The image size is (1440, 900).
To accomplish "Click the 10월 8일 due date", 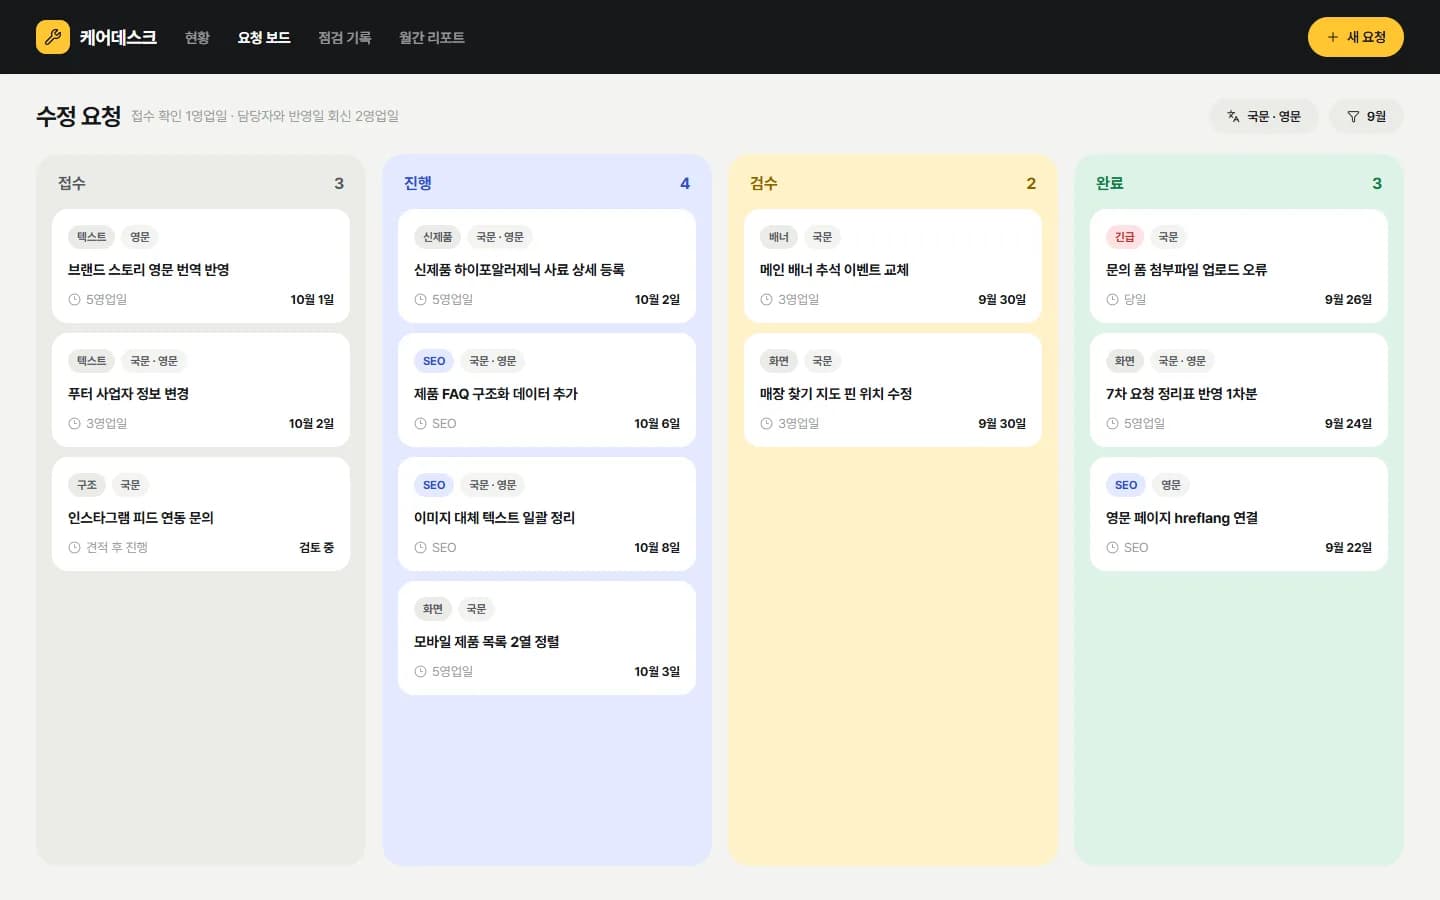I will (657, 547).
